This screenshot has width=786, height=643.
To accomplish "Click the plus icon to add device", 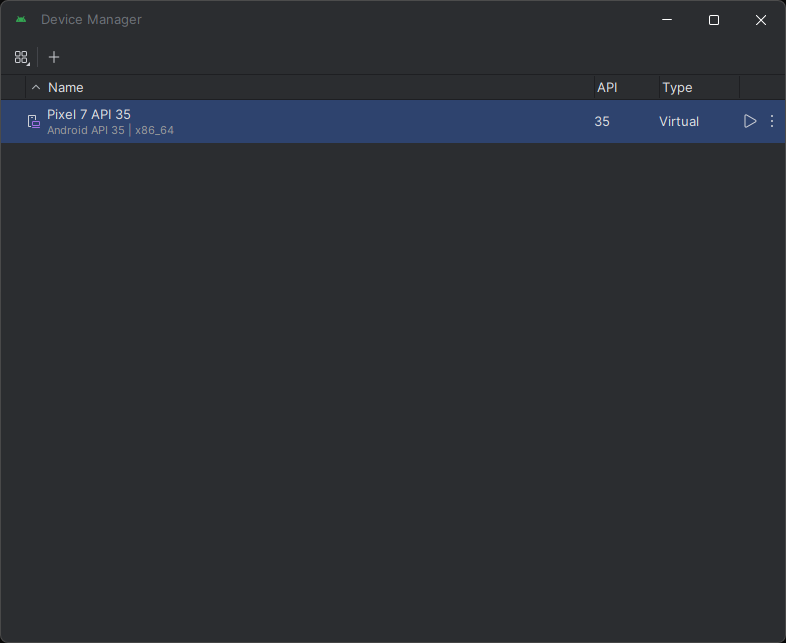I will (54, 57).
